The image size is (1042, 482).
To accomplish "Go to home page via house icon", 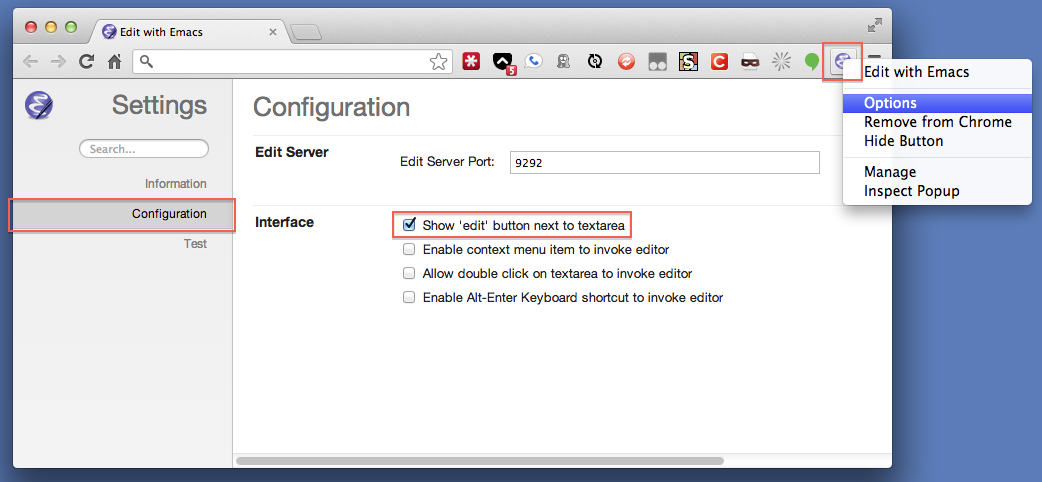I will [x=115, y=62].
